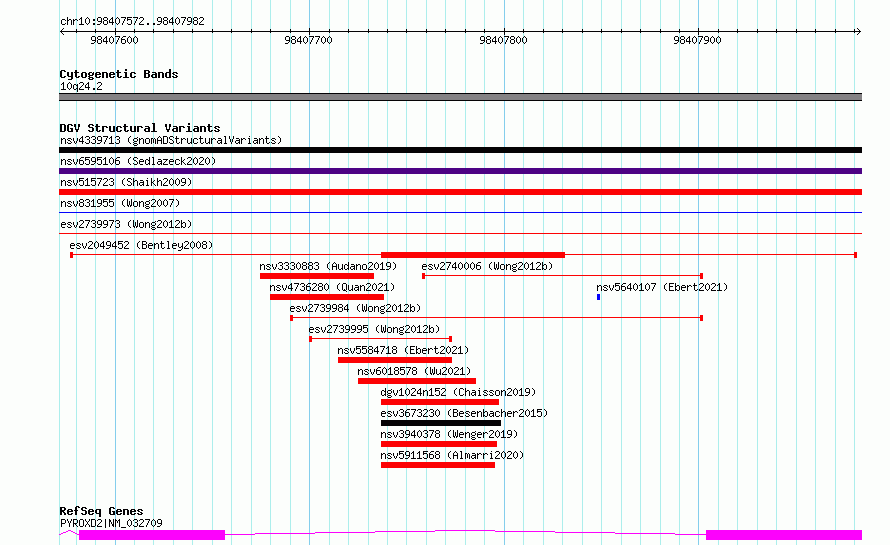Image resolution: width=890 pixels, height=545 pixels.
Task: Click the esv2740006 (Wong2012b) text label
Action: [487, 266]
